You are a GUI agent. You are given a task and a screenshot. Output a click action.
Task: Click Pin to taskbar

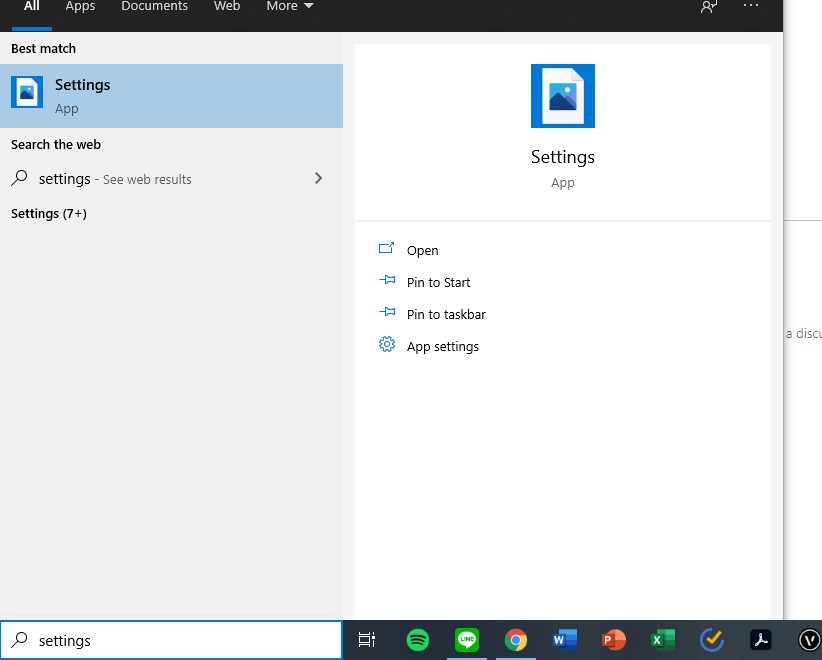pyautogui.click(x=446, y=313)
